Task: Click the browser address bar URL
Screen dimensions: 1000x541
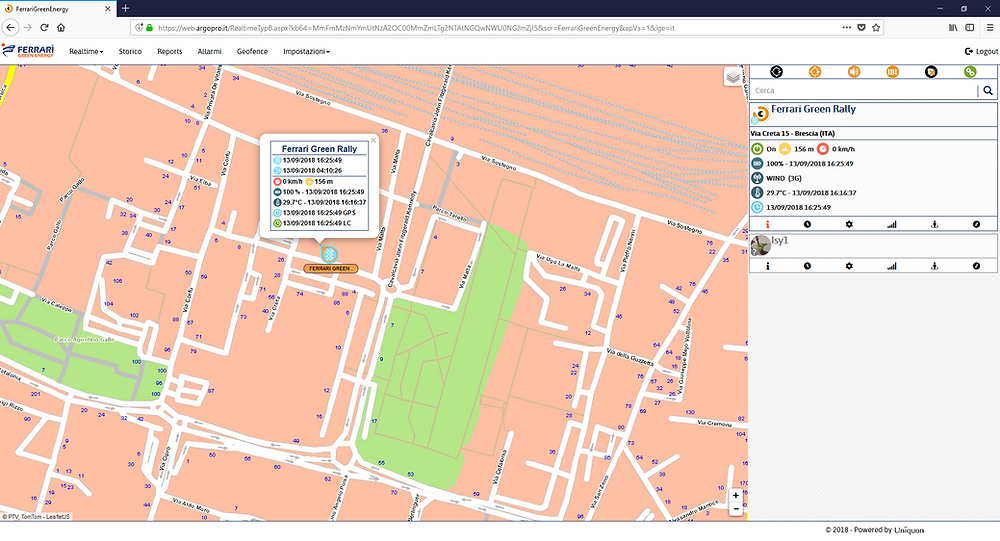Action: click(x=416, y=28)
